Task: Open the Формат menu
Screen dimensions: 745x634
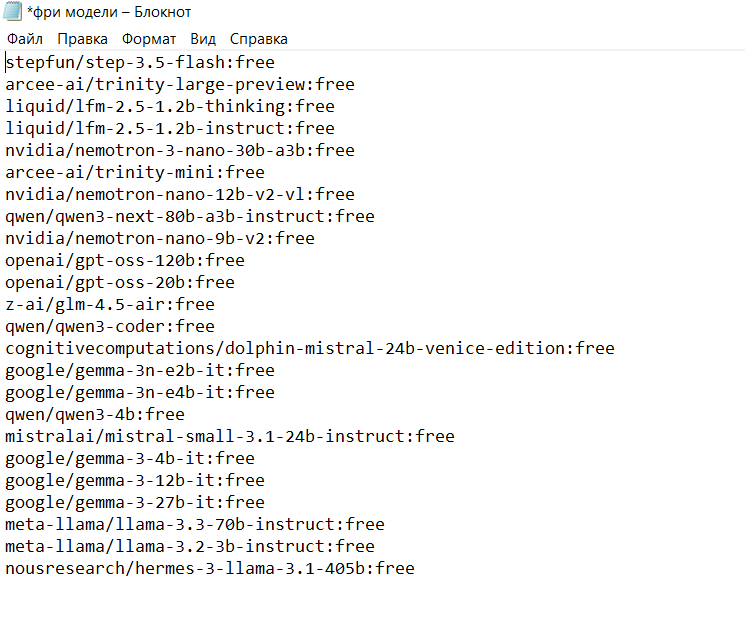Action: 149,39
